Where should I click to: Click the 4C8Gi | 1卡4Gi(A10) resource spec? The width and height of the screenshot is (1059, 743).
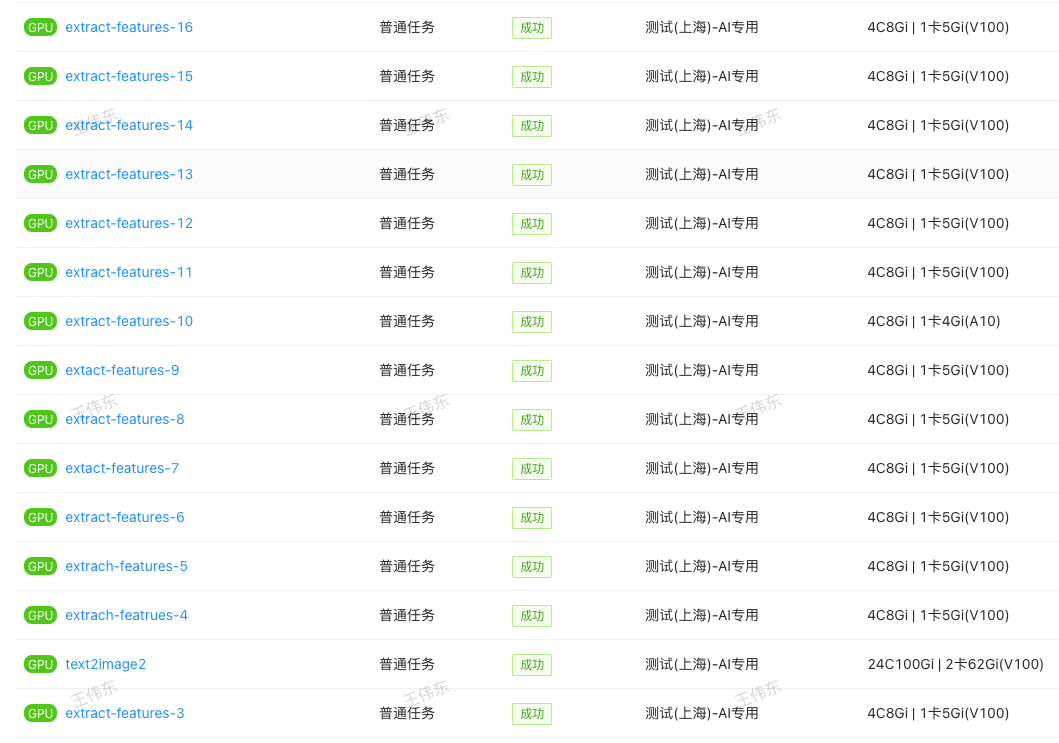(x=933, y=322)
